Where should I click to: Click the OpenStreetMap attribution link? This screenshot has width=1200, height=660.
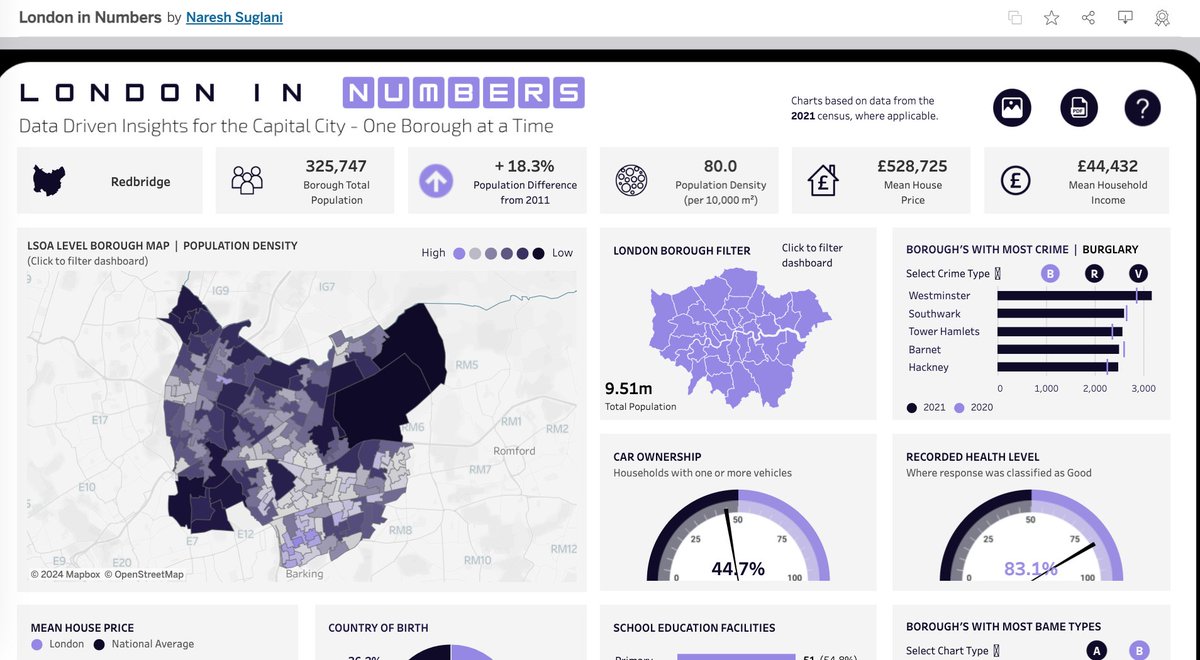point(145,574)
